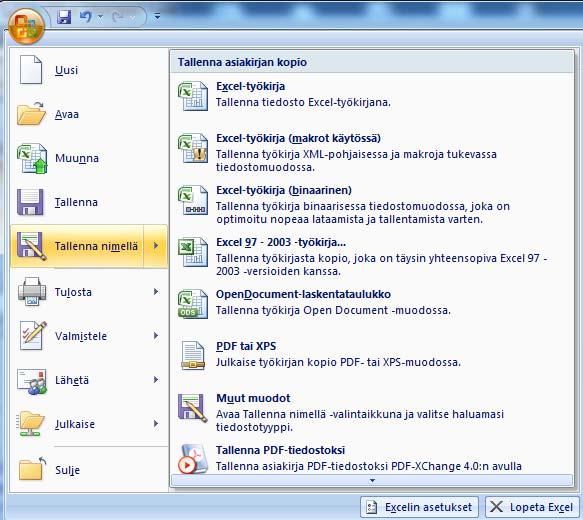This screenshot has height=520, width=583.
Task: Expand the Tulosta submenu arrow
Action: [156, 292]
